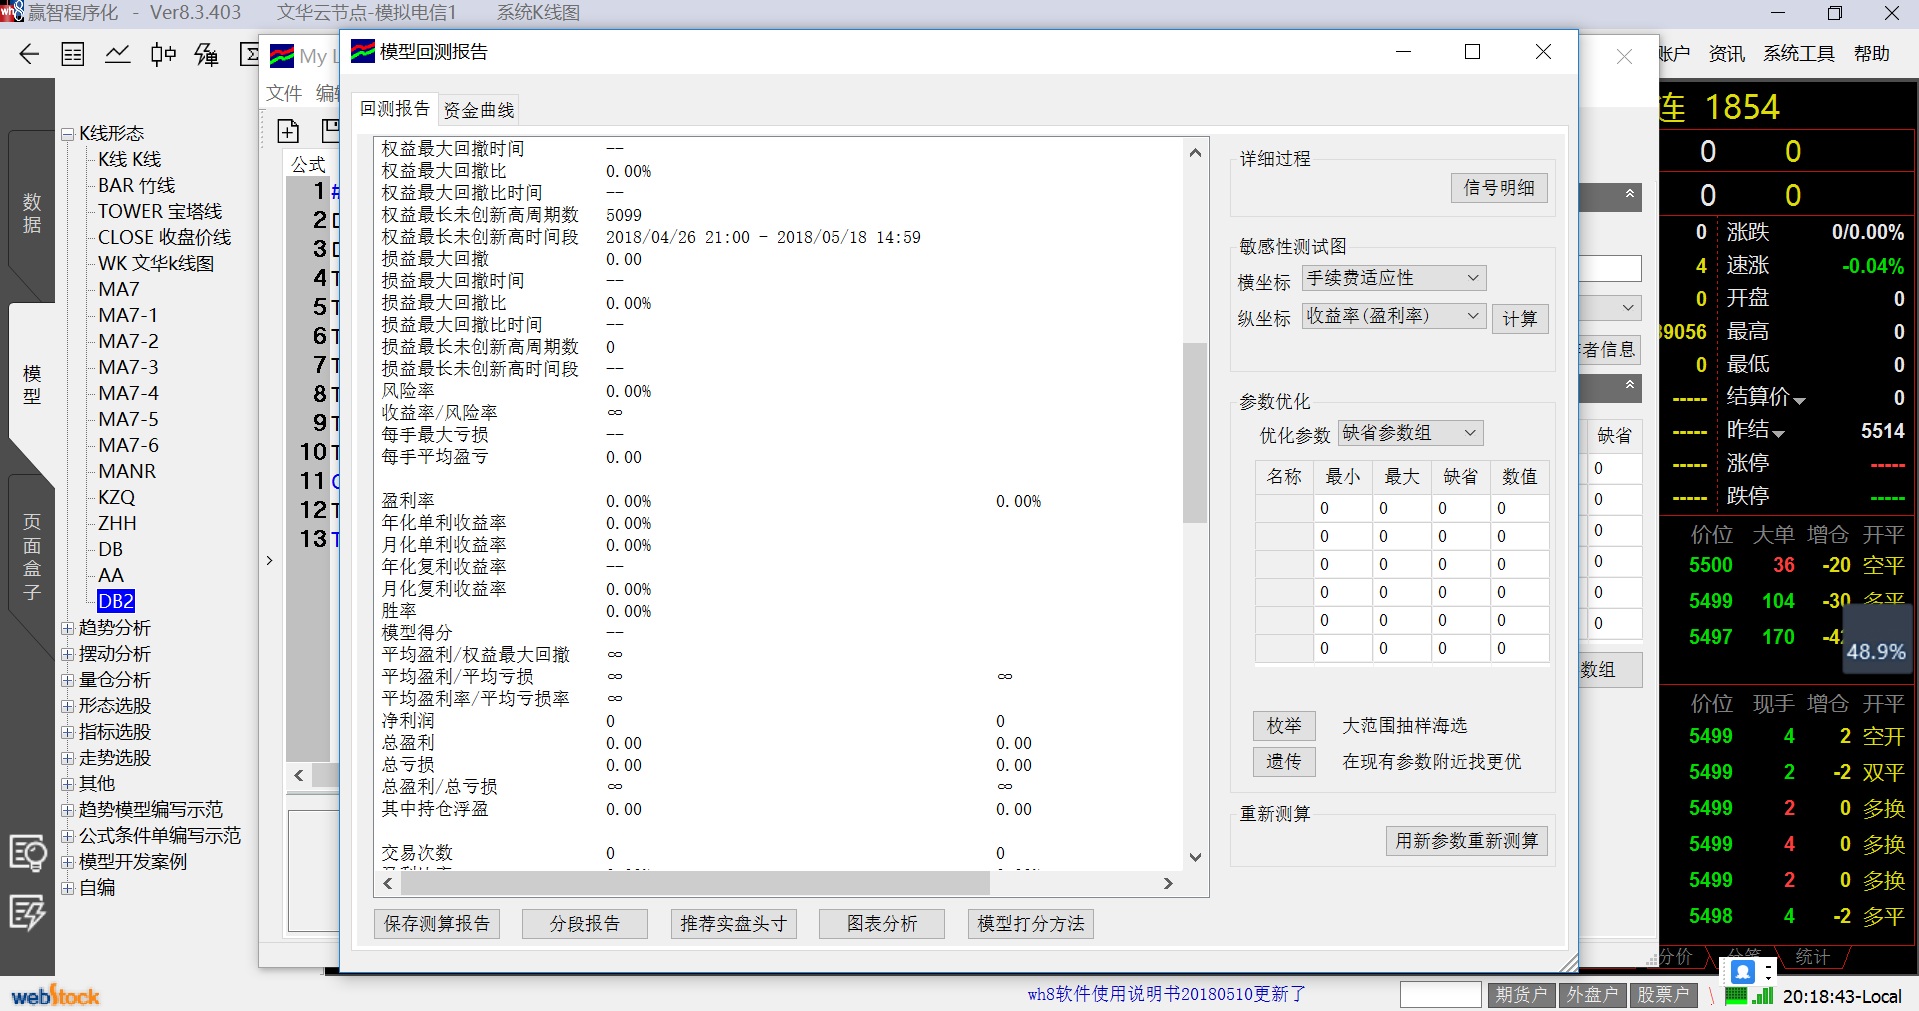This screenshot has height=1011, width=1919.
Task: Click the report's vertical scrollbar thumb
Action: [x=1194, y=432]
